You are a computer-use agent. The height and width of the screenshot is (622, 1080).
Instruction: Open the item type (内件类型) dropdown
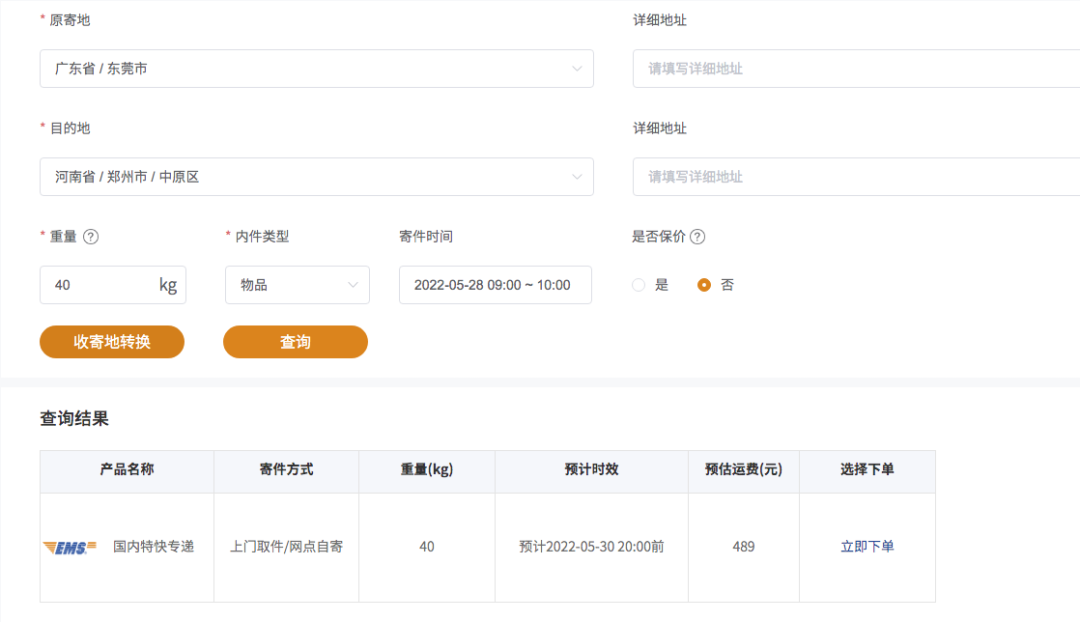tap(297, 285)
